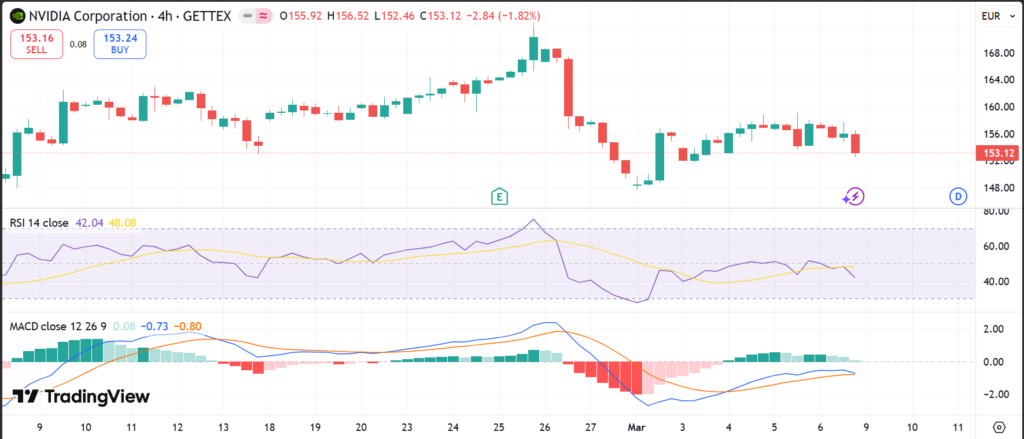Viewport: 1024px width, 439px height.
Task: Click date 26 on the time axis
Action: tap(545, 426)
